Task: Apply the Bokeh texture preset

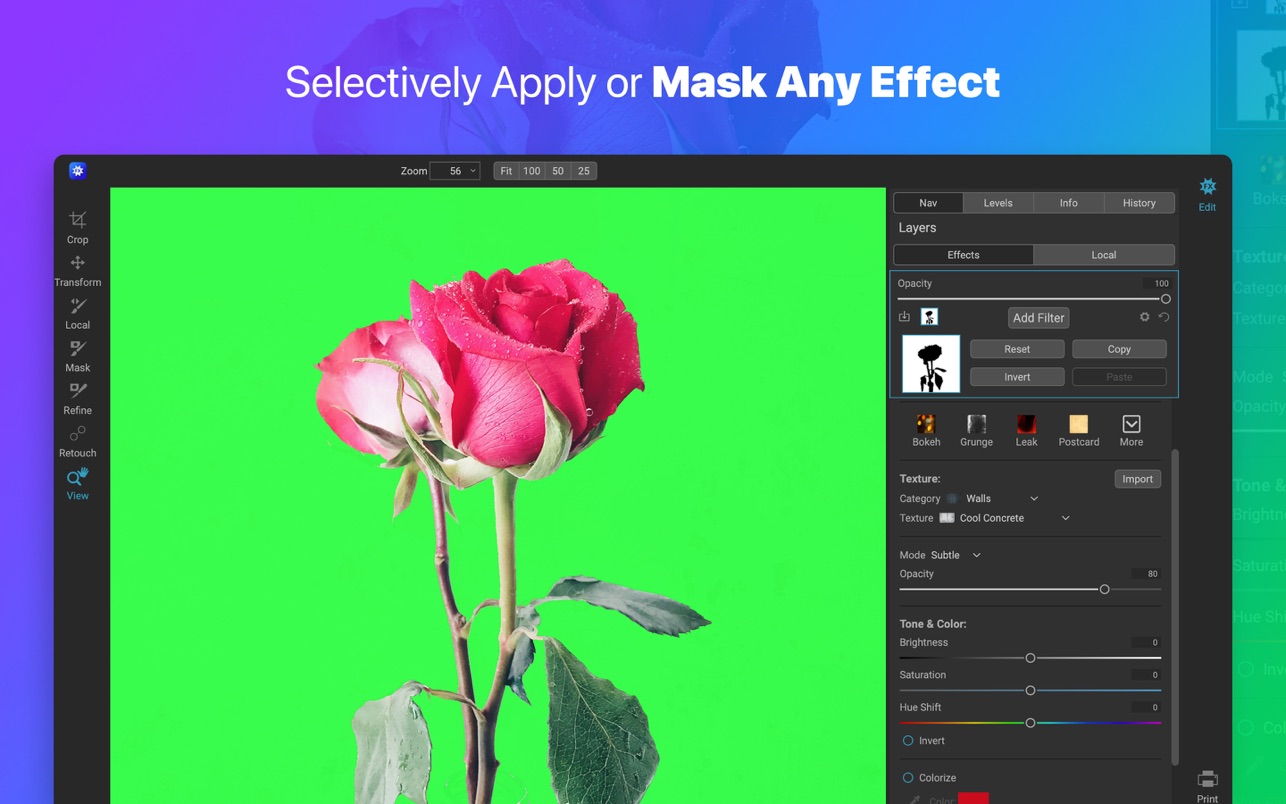Action: pyautogui.click(x=926, y=430)
